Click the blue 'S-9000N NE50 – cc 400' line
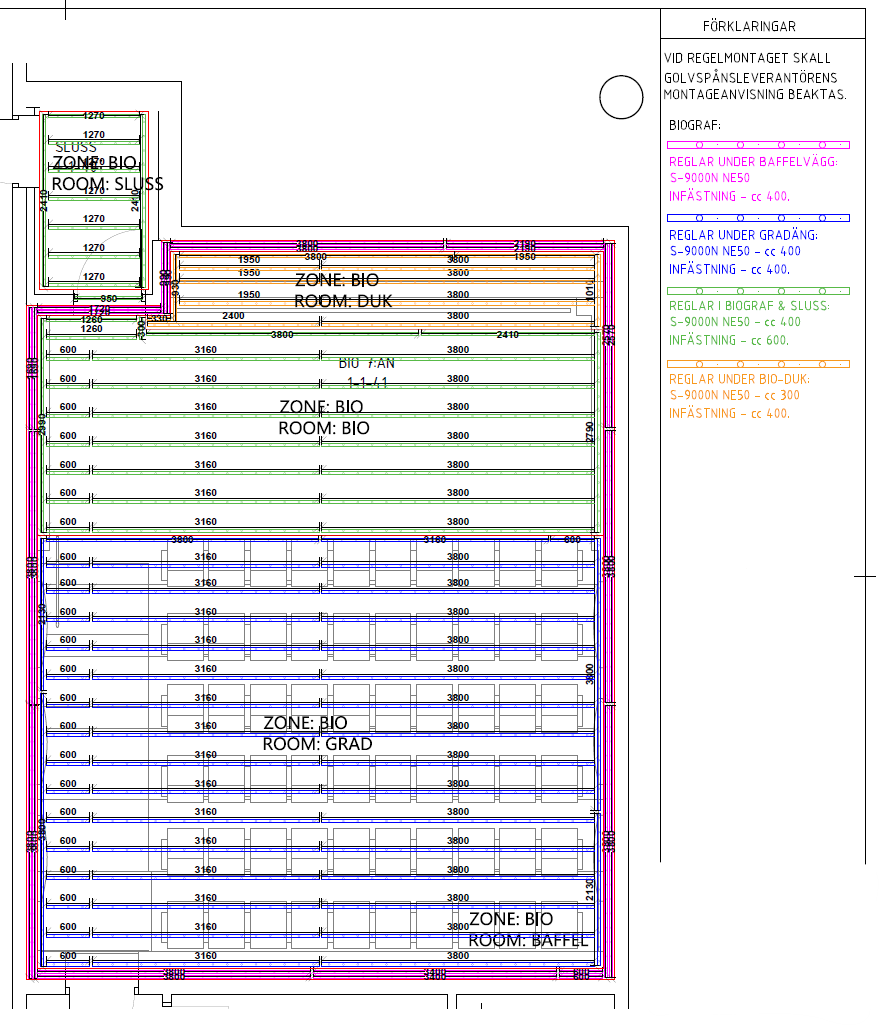The height and width of the screenshot is (1025, 879). point(735,251)
